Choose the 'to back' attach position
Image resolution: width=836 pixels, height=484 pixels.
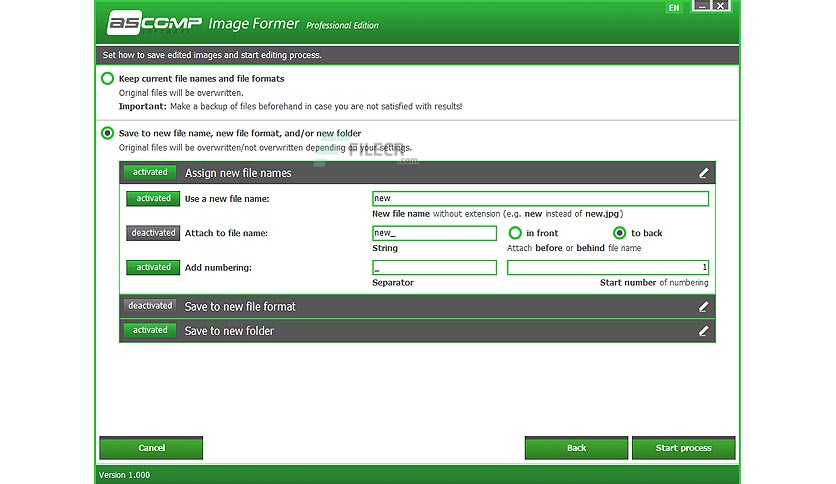(x=619, y=233)
